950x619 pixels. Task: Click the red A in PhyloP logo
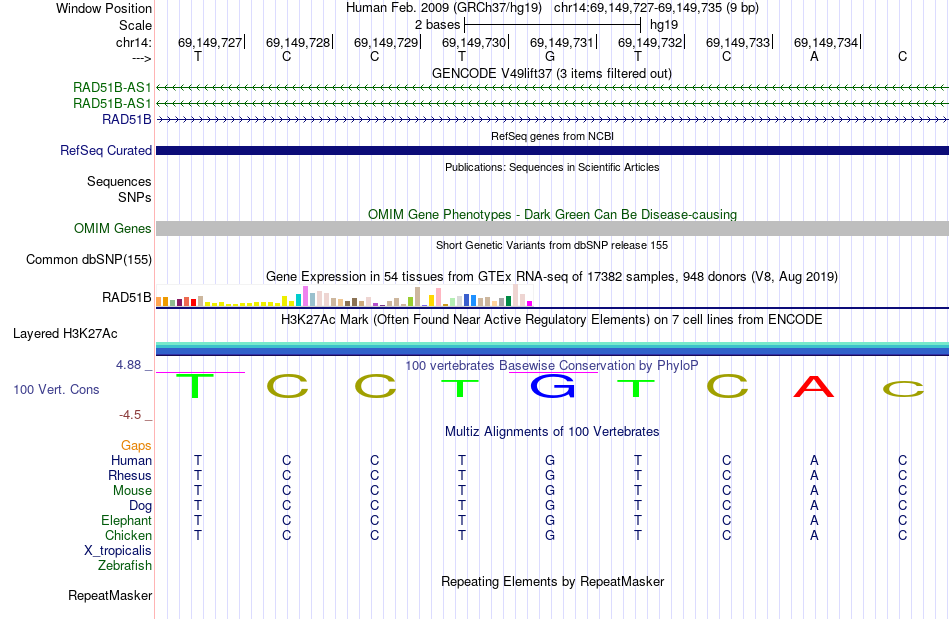click(814, 386)
